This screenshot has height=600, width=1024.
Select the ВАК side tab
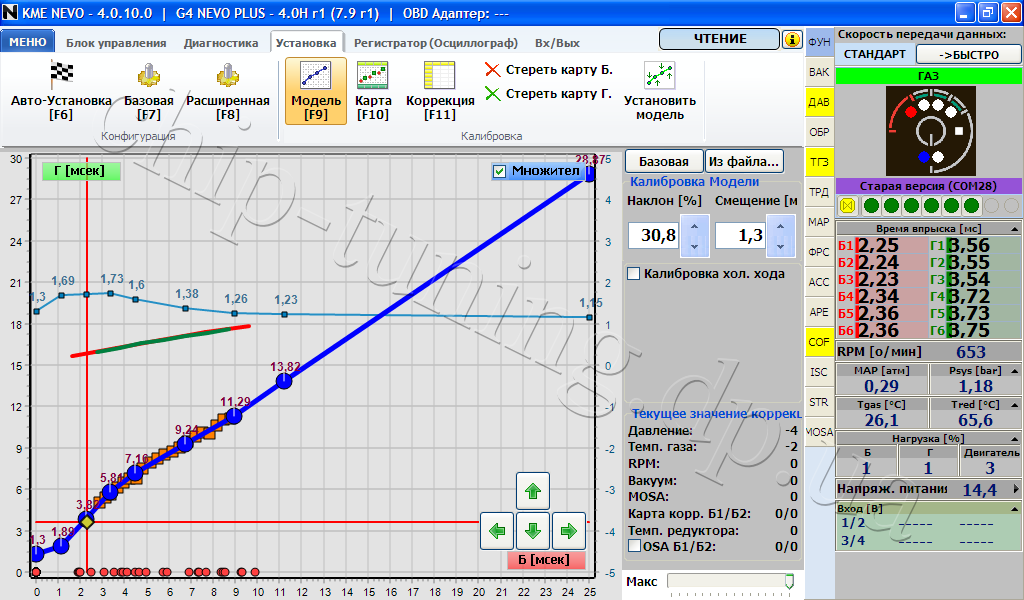point(819,72)
